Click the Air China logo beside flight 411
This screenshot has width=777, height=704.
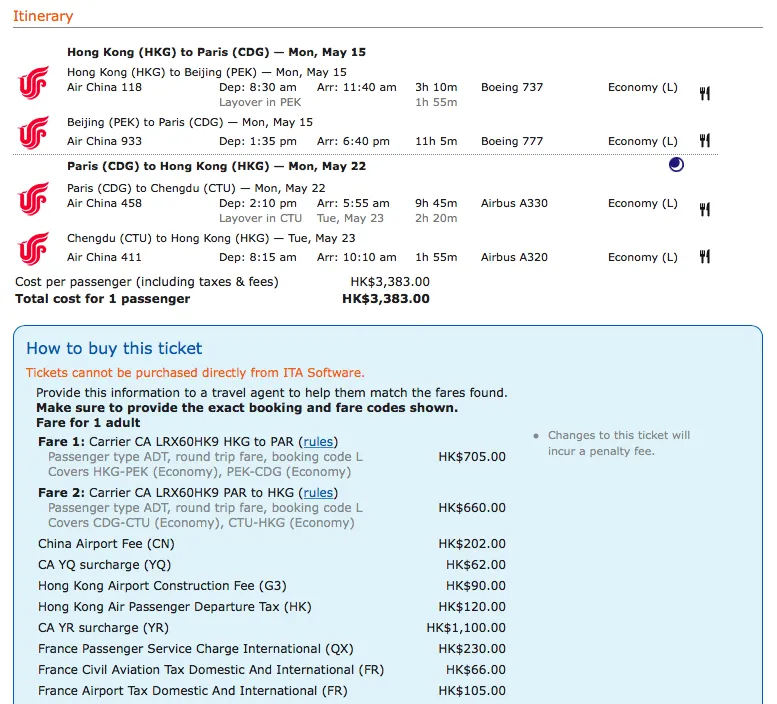(x=34, y=249)
